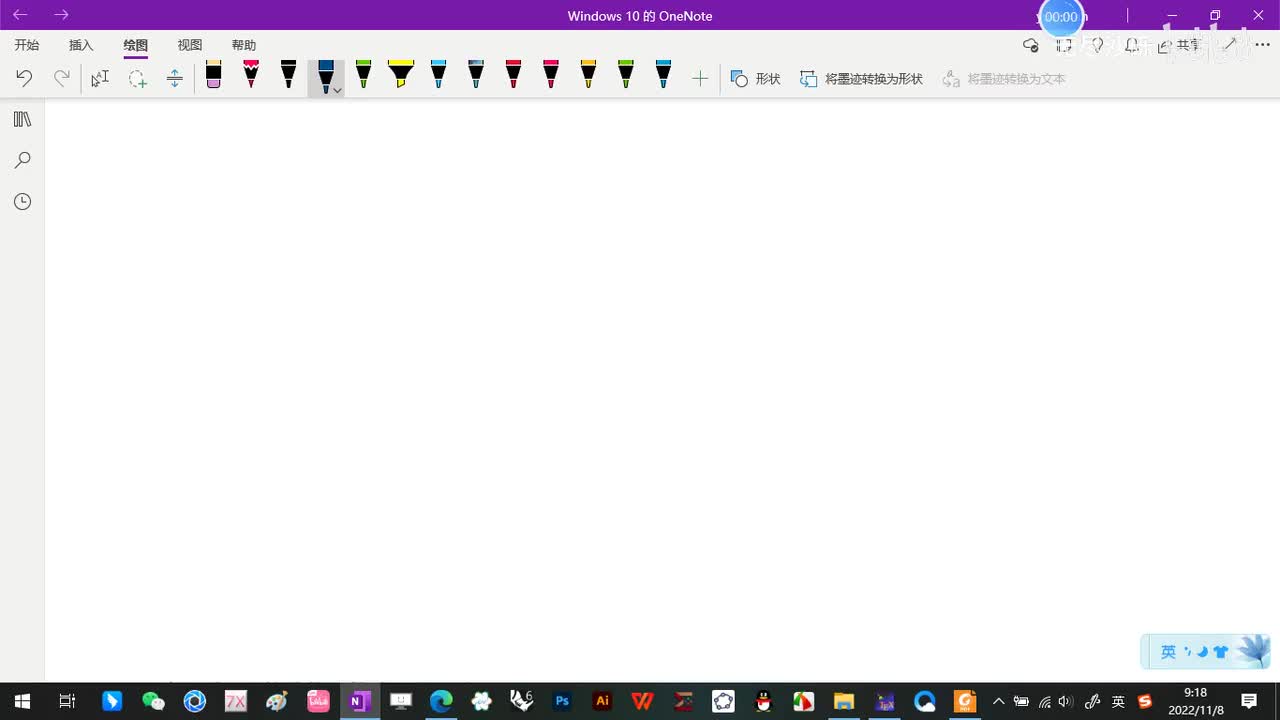Click the 共享 share button
This screenshot has width=1280, height=720.
click(x=1179, y=45)
